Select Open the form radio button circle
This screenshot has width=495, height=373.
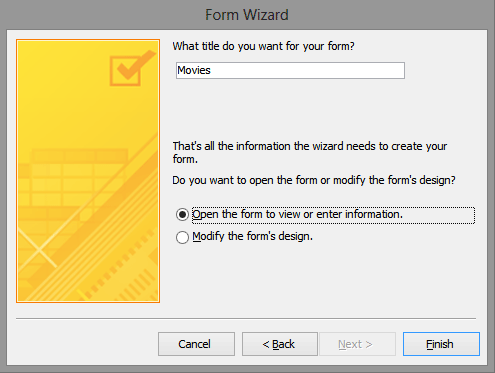[x=182, y=215]
